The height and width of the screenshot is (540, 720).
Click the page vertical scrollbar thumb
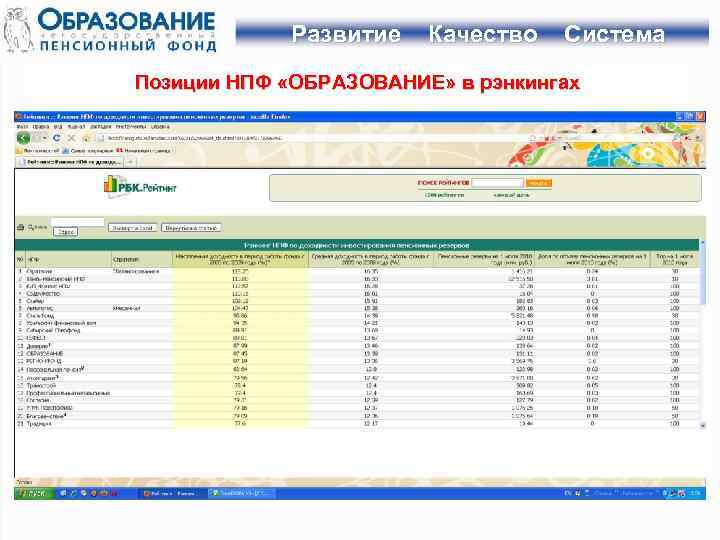pyautogui.click(x=702, y=273)
